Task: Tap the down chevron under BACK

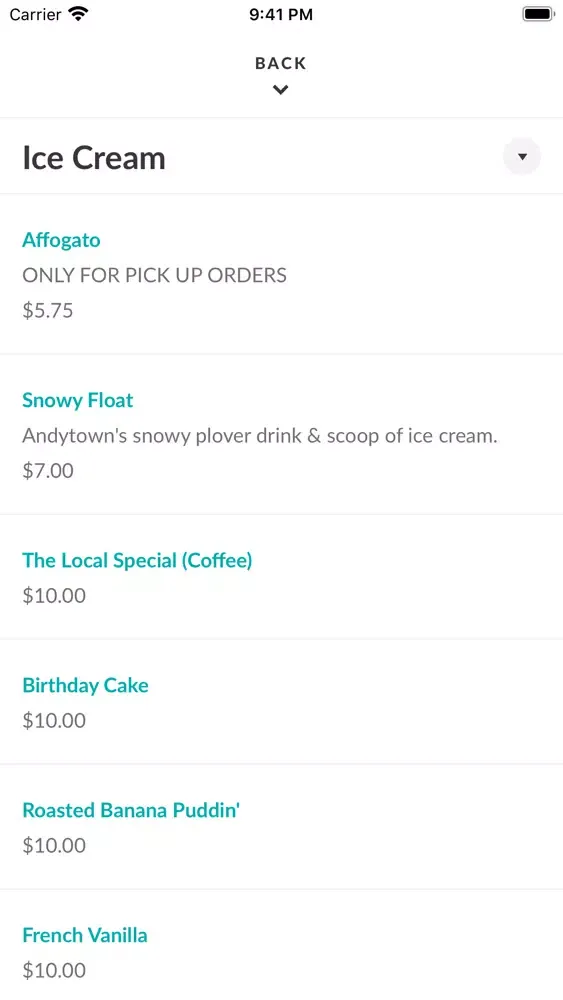Action: [x=281, y=90]
